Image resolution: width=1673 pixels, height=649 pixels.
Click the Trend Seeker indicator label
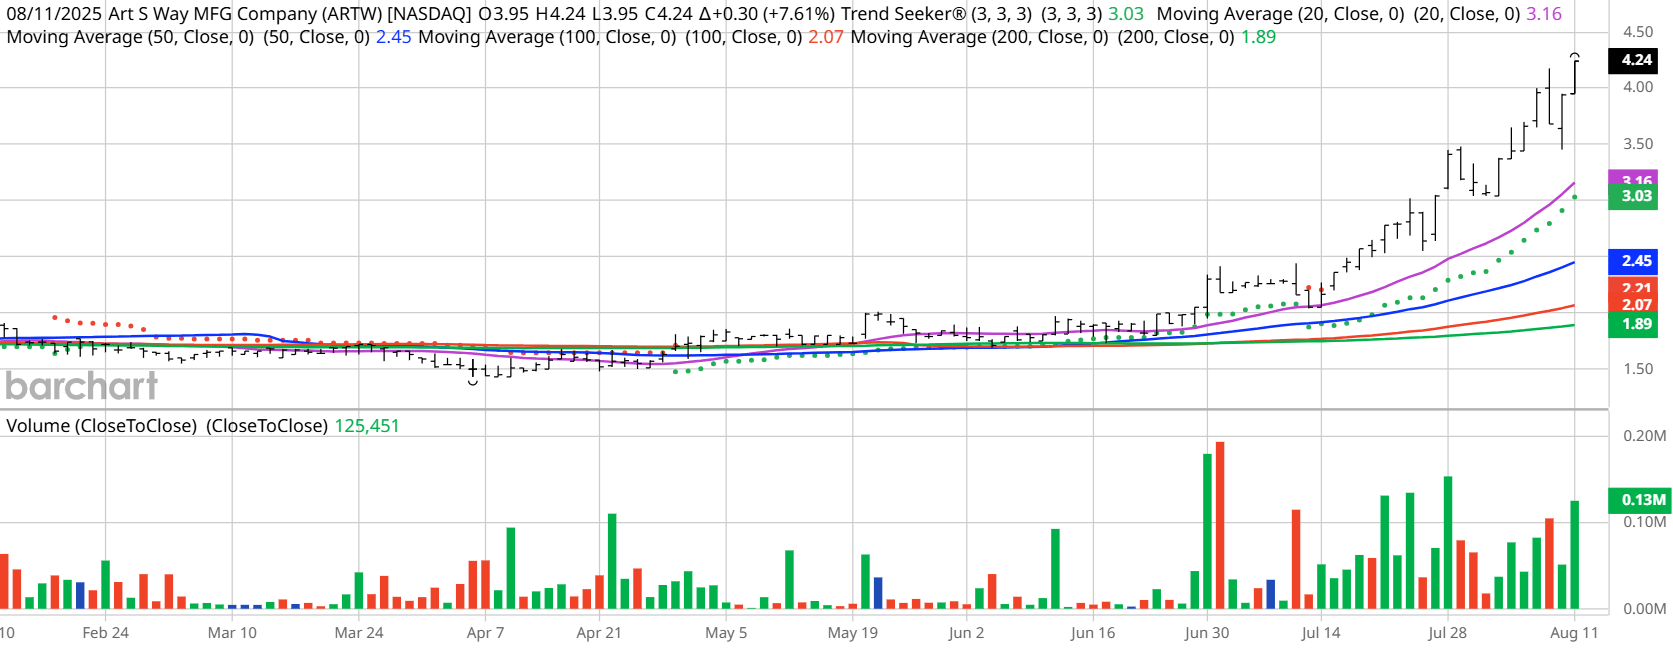coord(903,14)
